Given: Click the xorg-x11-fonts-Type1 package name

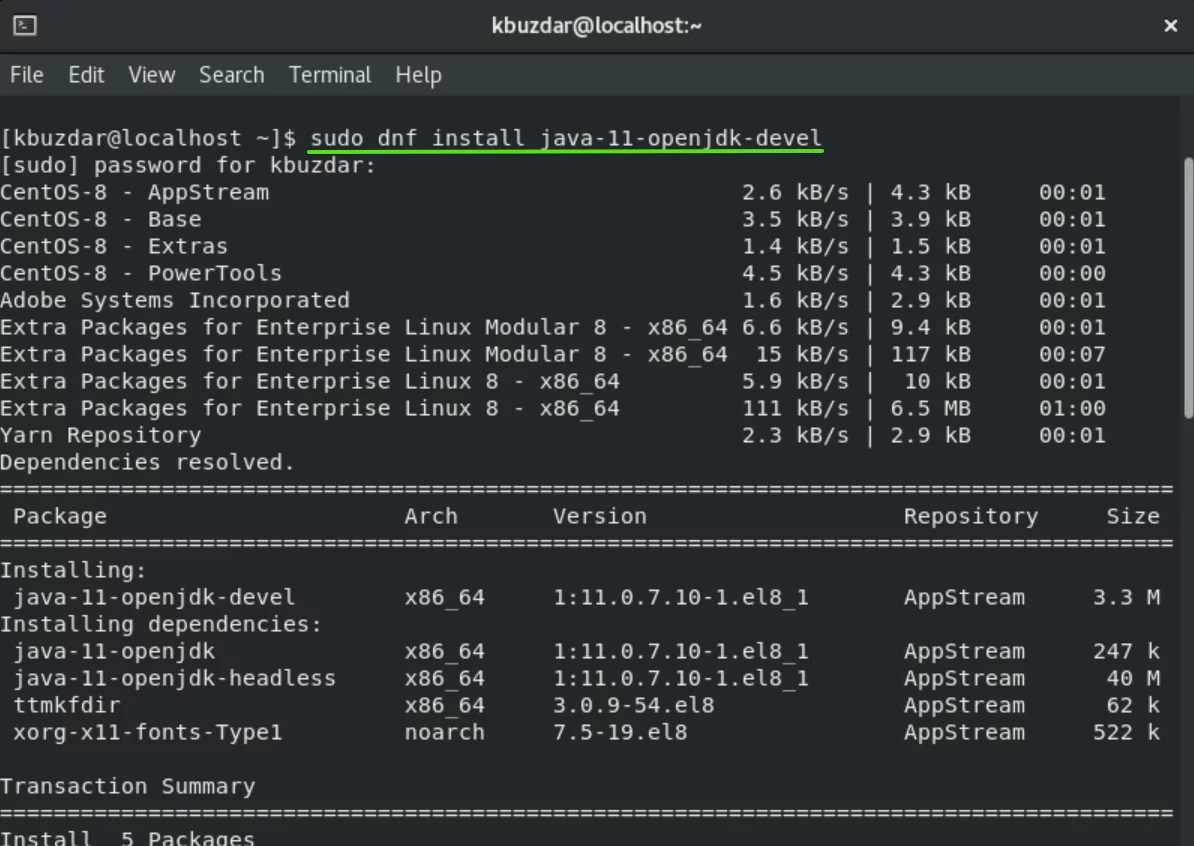Looking at the screenshot, I should click(148, 733).
